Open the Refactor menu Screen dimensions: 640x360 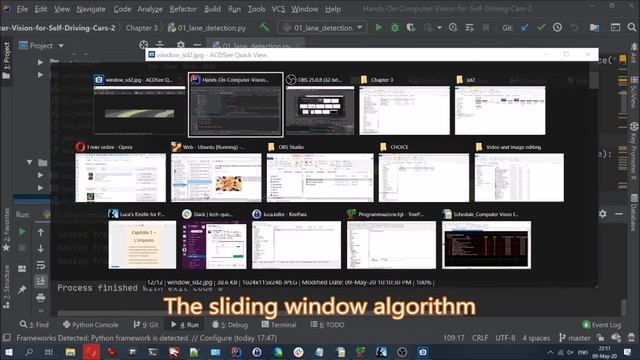coord(183,9)
